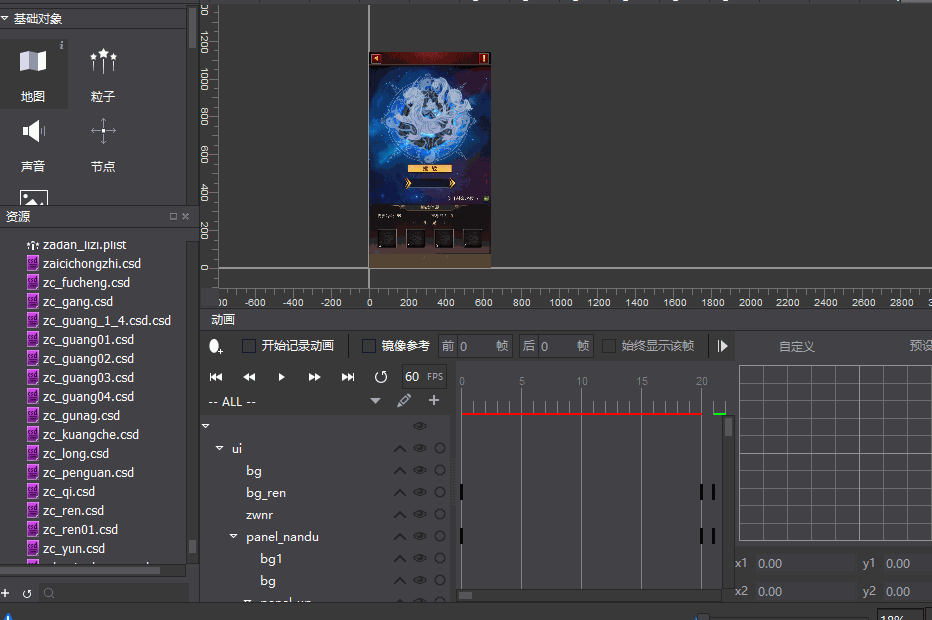The height and width of the screenshot is (620, 932).
Task: Toggle animation loop playback icon
Action: [x=380, y=377]
